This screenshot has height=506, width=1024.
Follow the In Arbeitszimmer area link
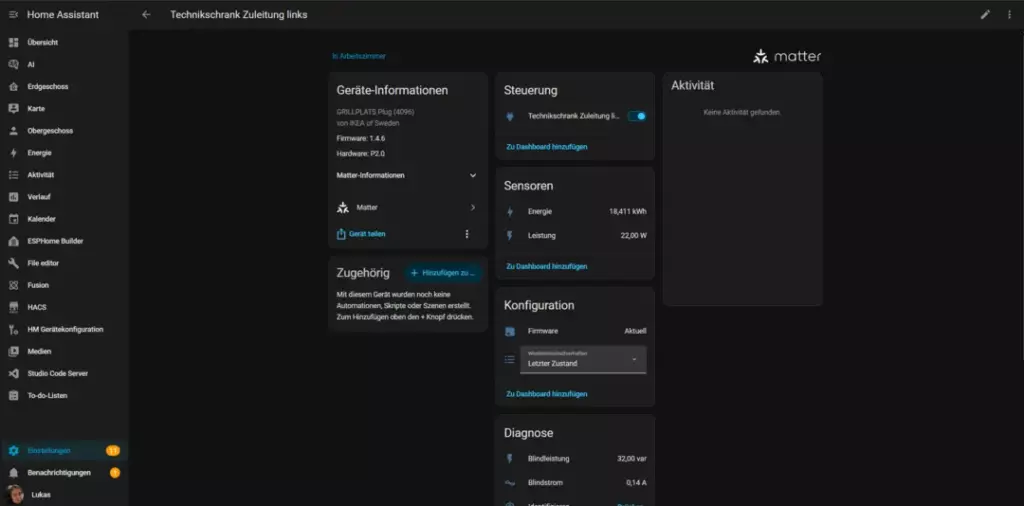359,56
